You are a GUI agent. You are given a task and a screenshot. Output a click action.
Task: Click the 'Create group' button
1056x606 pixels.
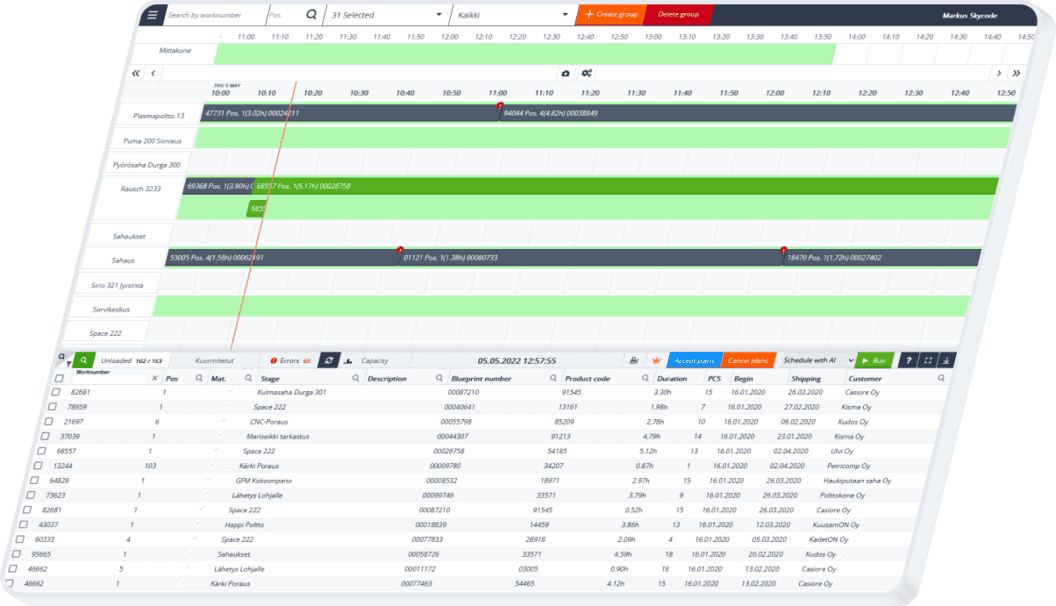click(x=611, y=14)
